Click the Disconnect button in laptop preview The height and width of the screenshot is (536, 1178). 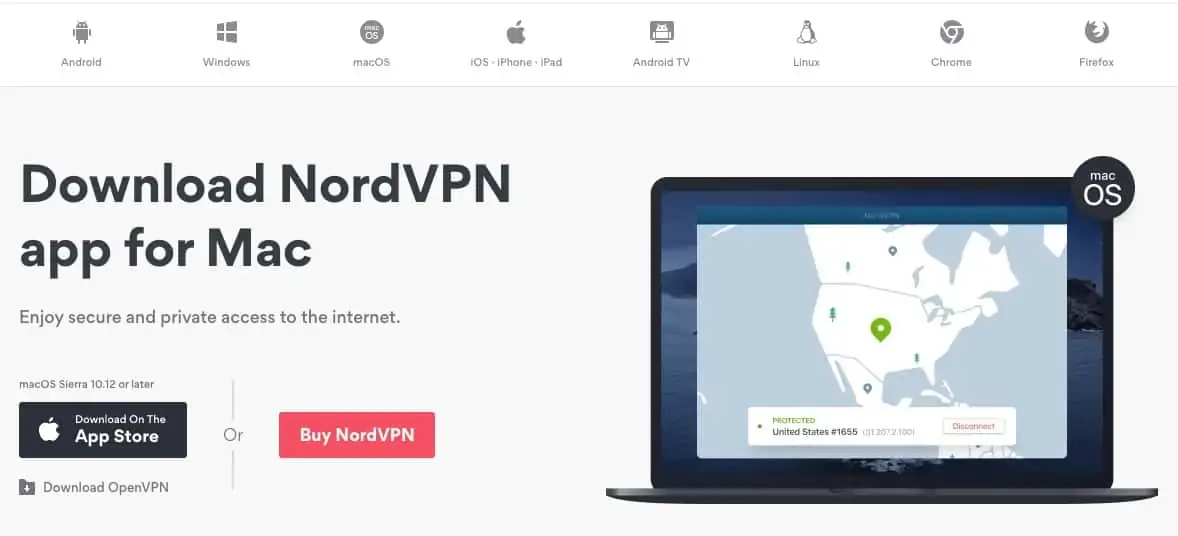(x=974, y=426)
